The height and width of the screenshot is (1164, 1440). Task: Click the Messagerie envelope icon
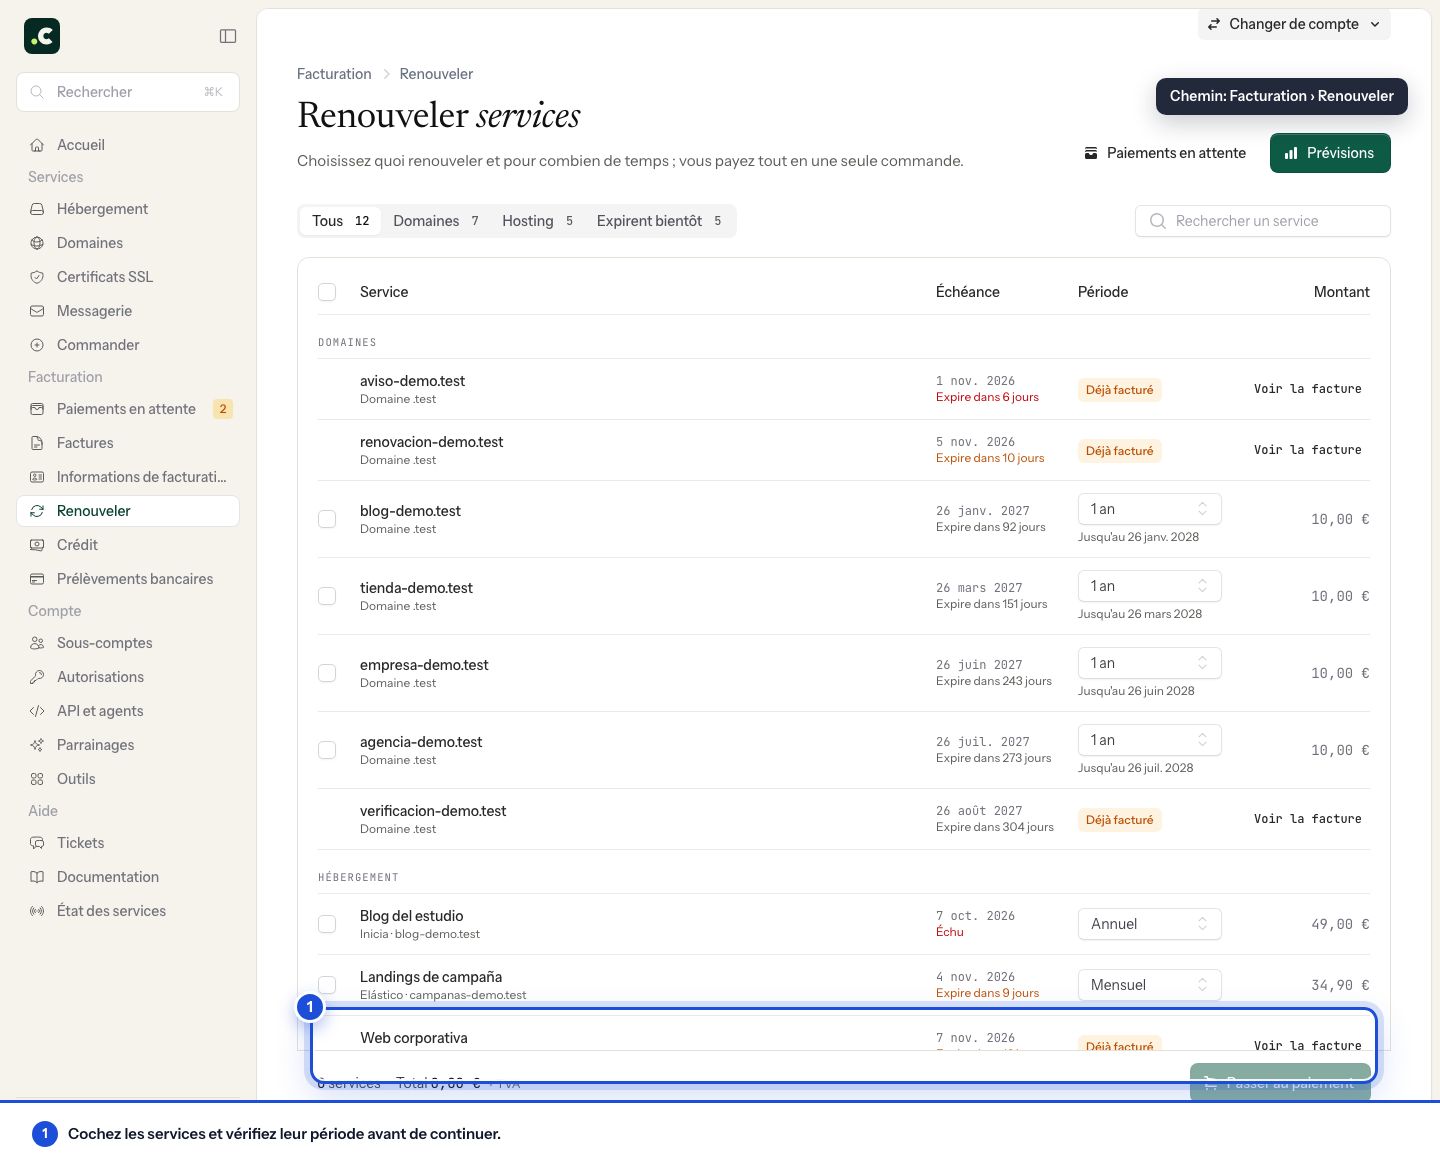37,311
